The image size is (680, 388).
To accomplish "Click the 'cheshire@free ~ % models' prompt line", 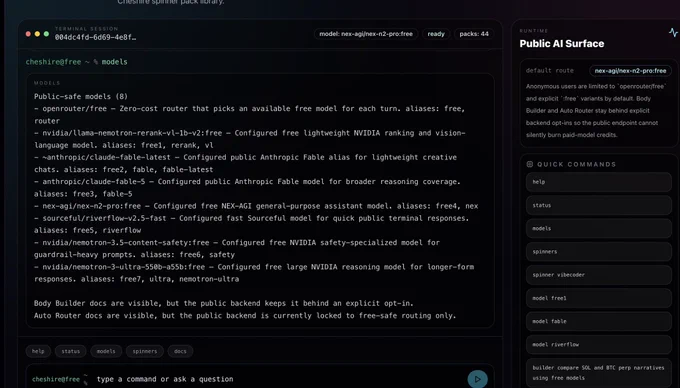I will coord(76,62).
